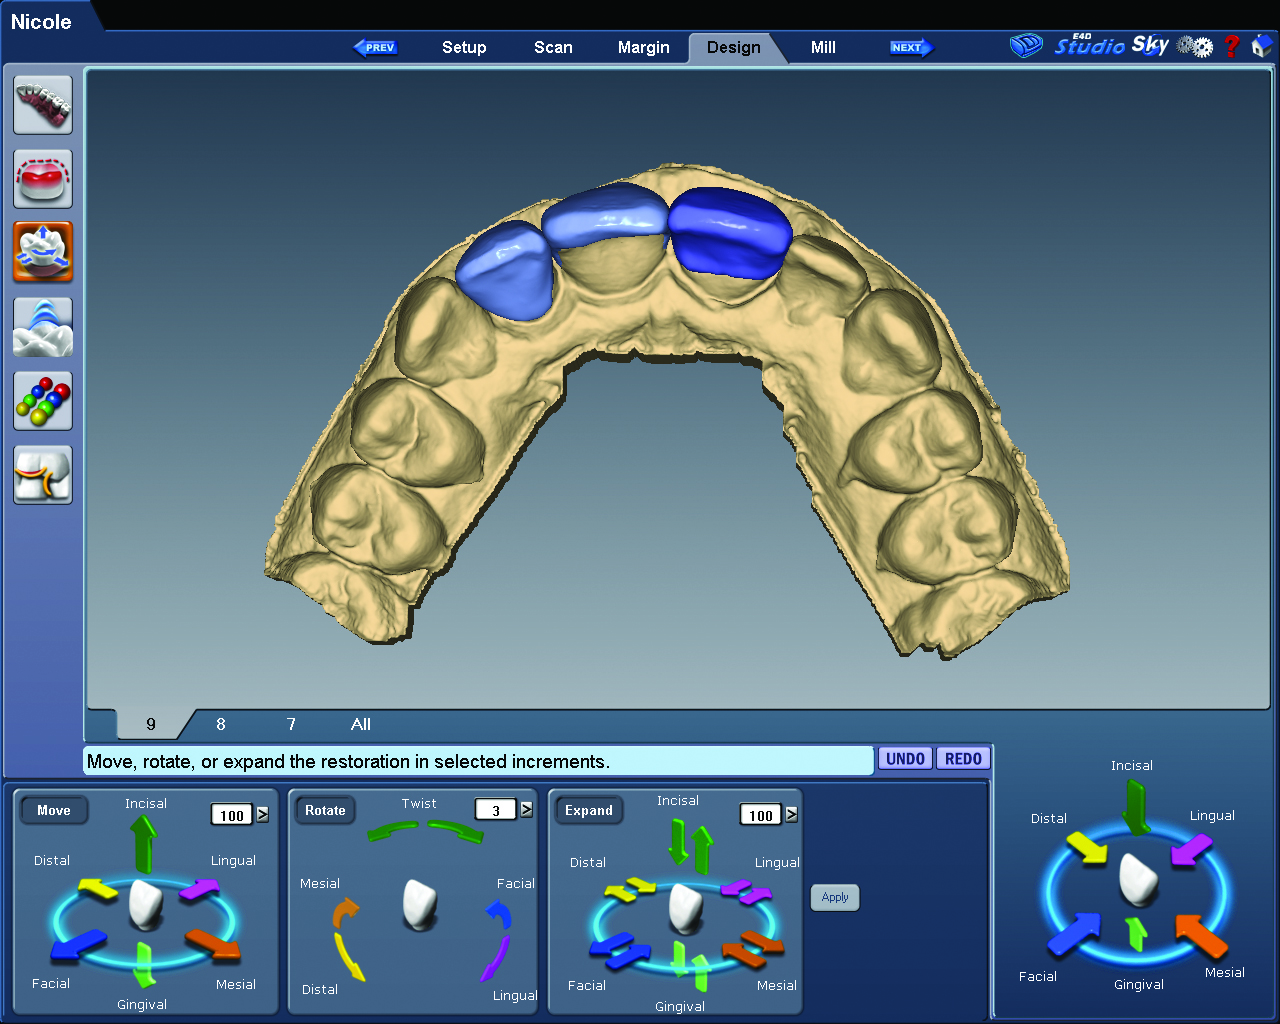Image resolution: width=1280 pixels, height=1024 pixels.
Task: Click the dental arch model icon in sidebar
Action: coord(43,105)
